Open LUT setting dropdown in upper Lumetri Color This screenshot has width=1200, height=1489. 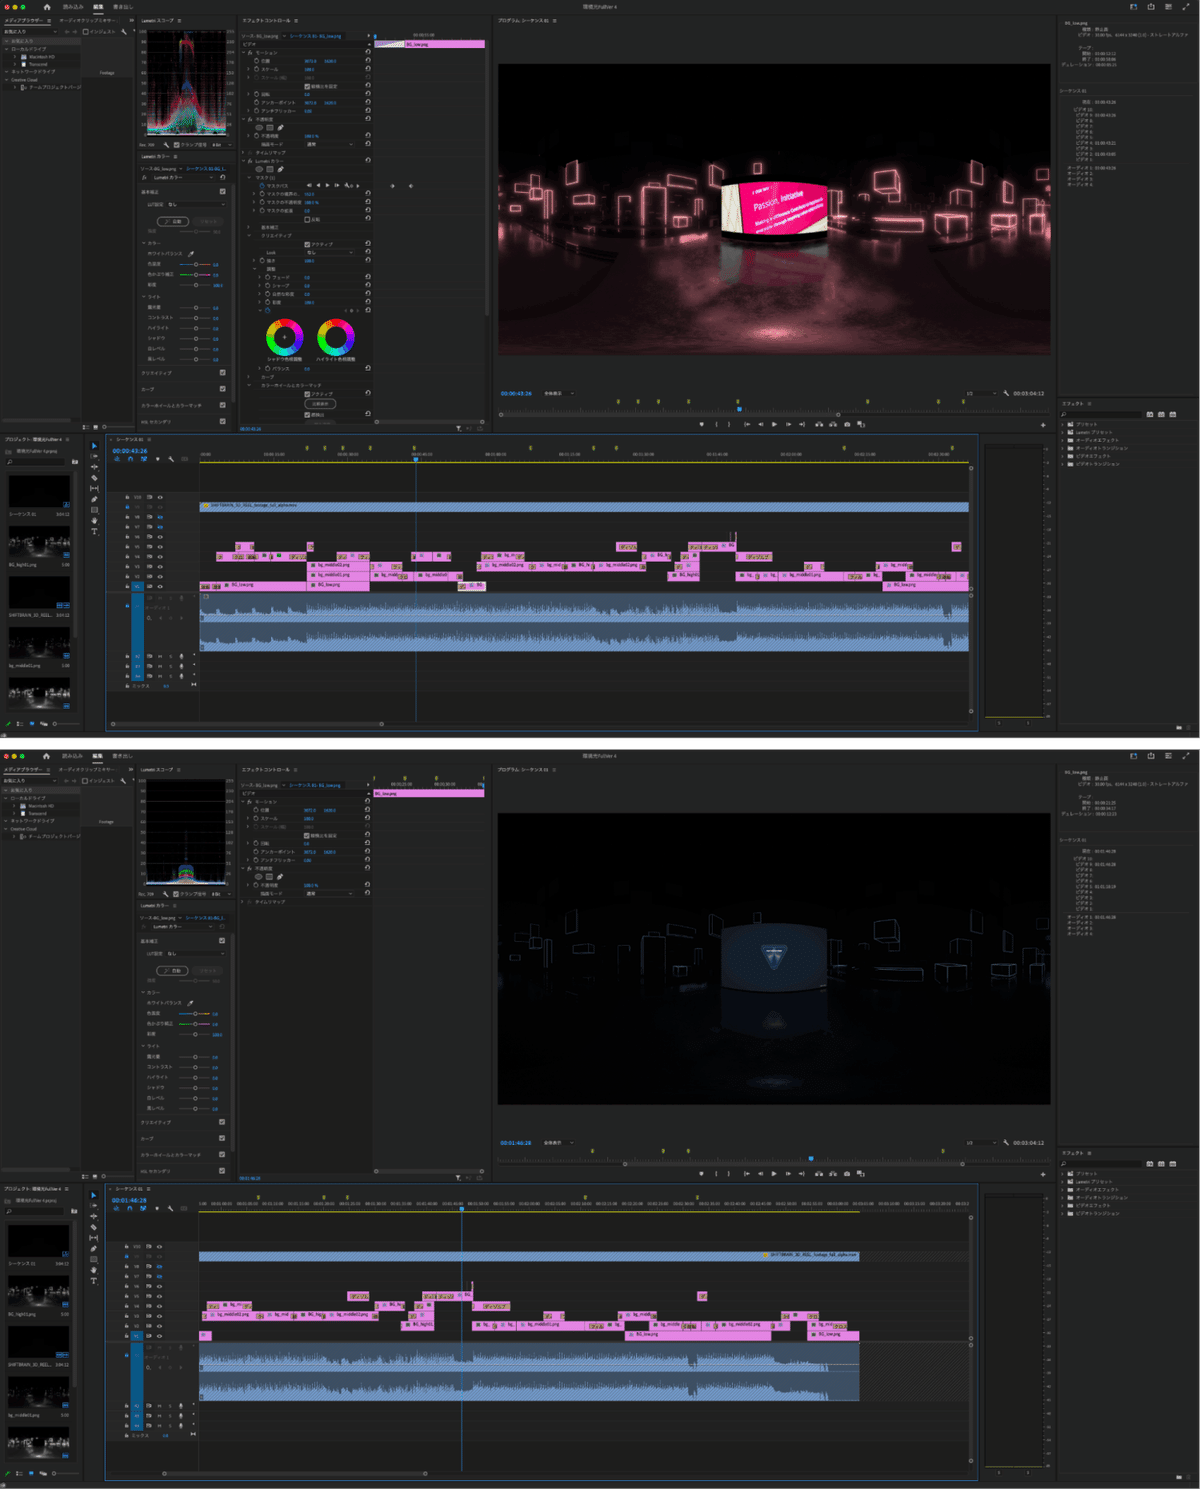click(x=196, y=204)
